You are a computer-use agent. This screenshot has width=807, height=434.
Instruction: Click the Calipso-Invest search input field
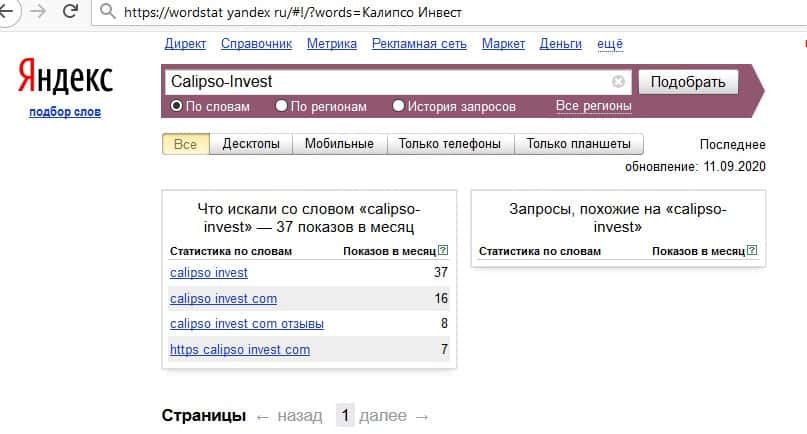click(390, 82)
